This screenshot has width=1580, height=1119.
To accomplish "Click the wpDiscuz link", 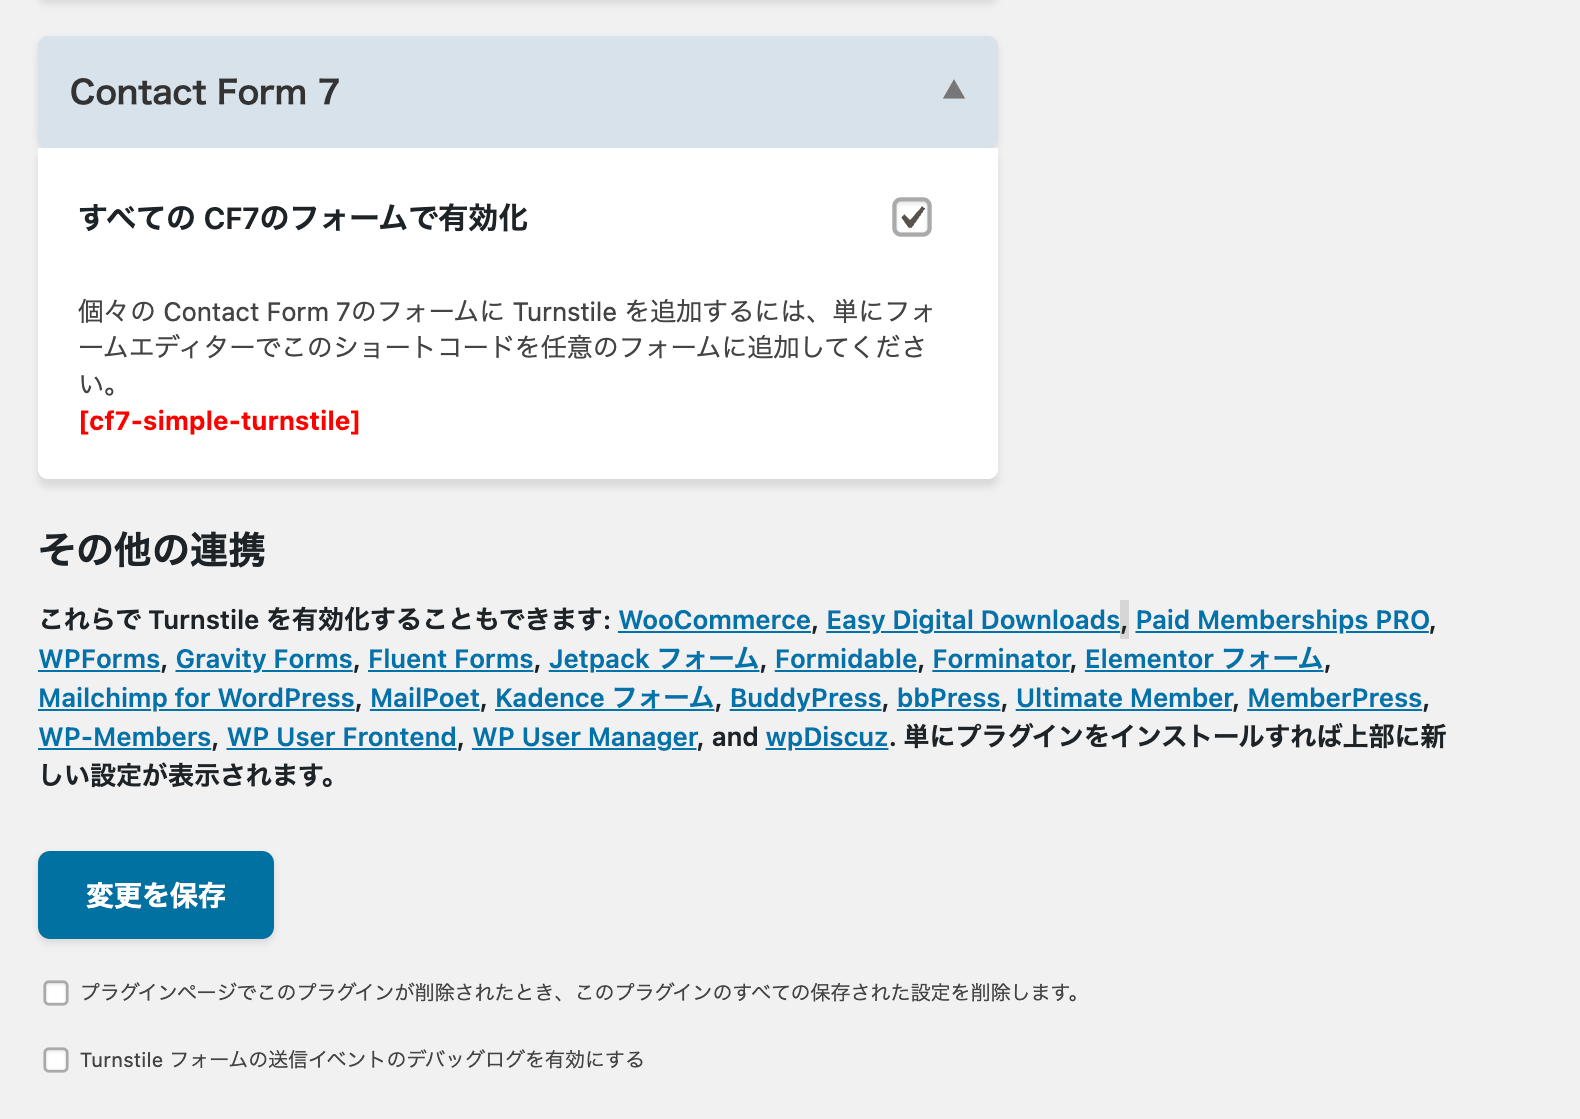I will (826, 737).
